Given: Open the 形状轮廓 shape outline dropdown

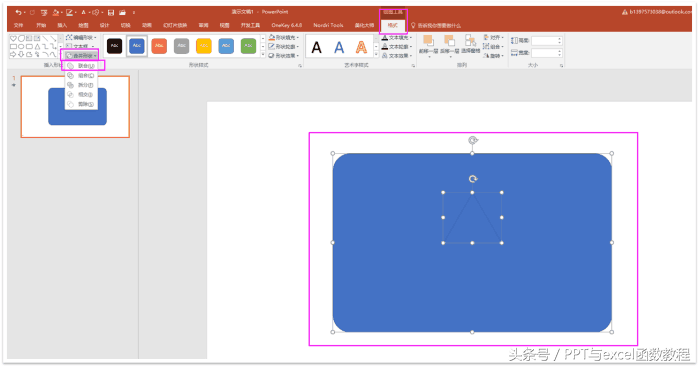Looking at the screenshot, I should tap(284, 46).
